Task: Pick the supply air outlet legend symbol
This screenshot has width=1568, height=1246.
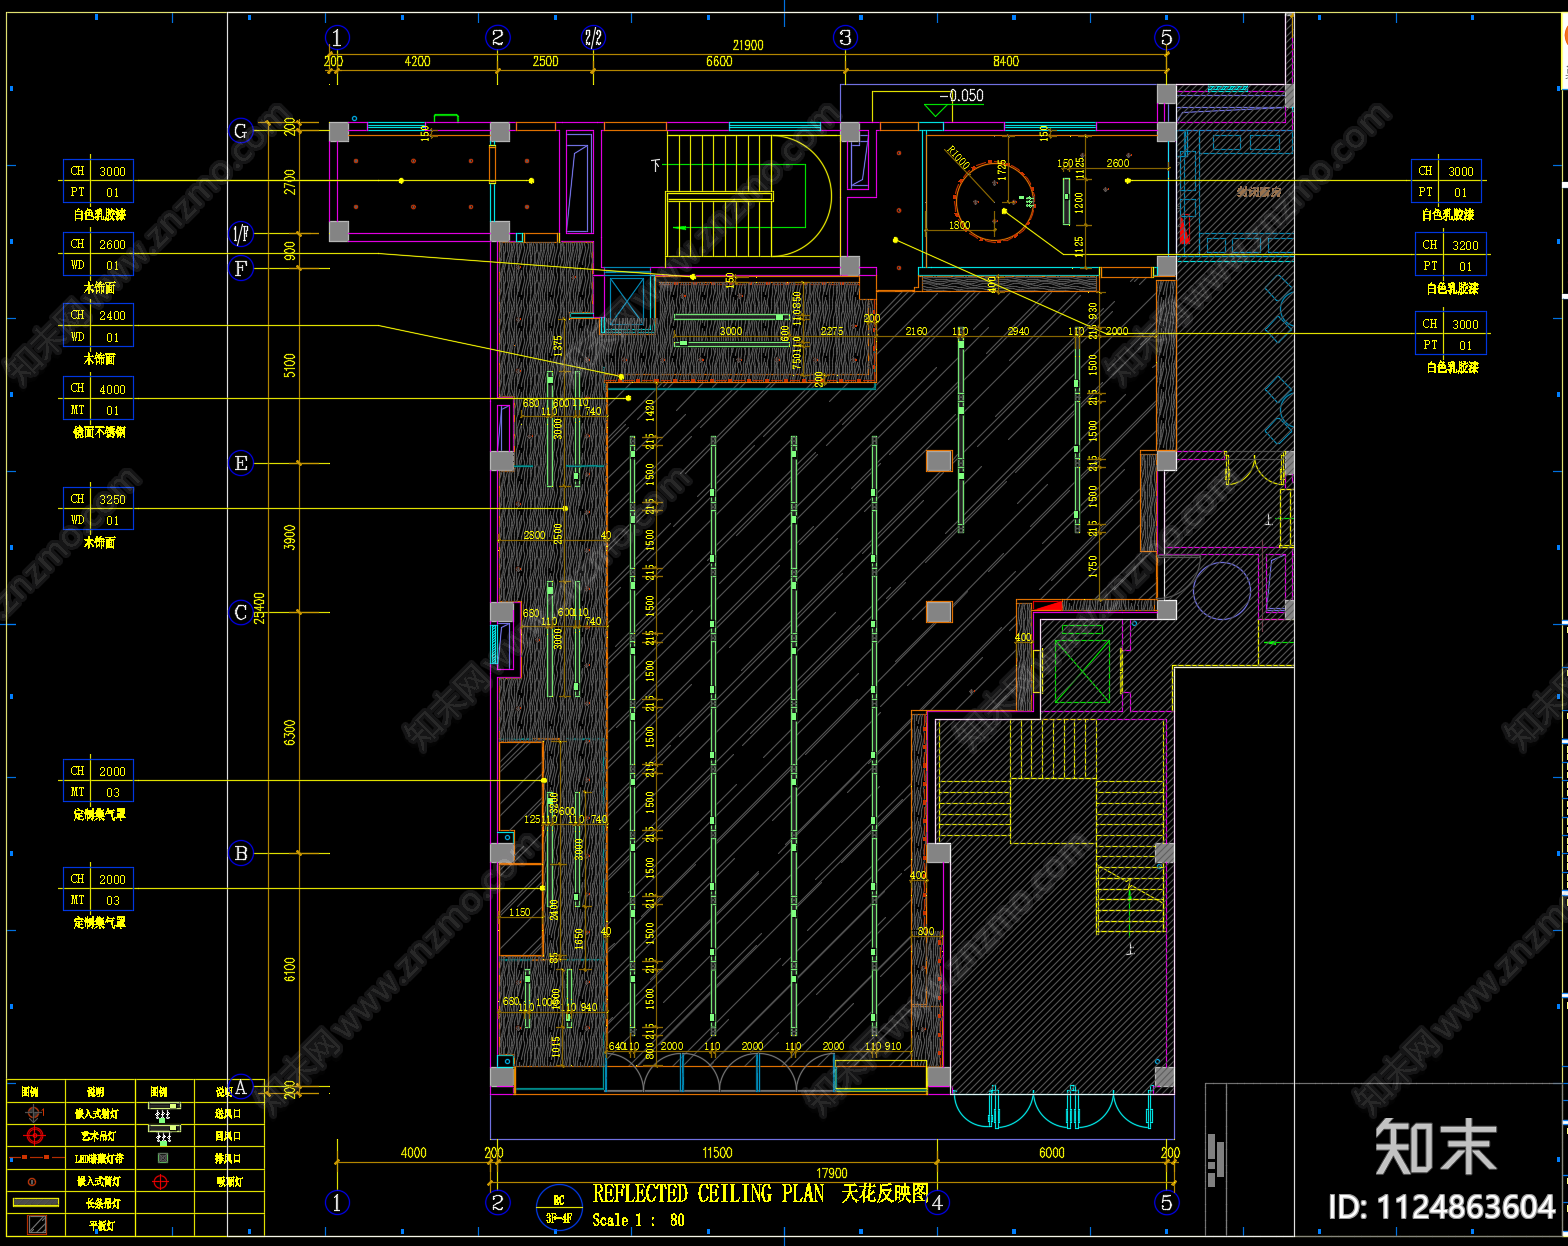Action: coord(163,1112)
